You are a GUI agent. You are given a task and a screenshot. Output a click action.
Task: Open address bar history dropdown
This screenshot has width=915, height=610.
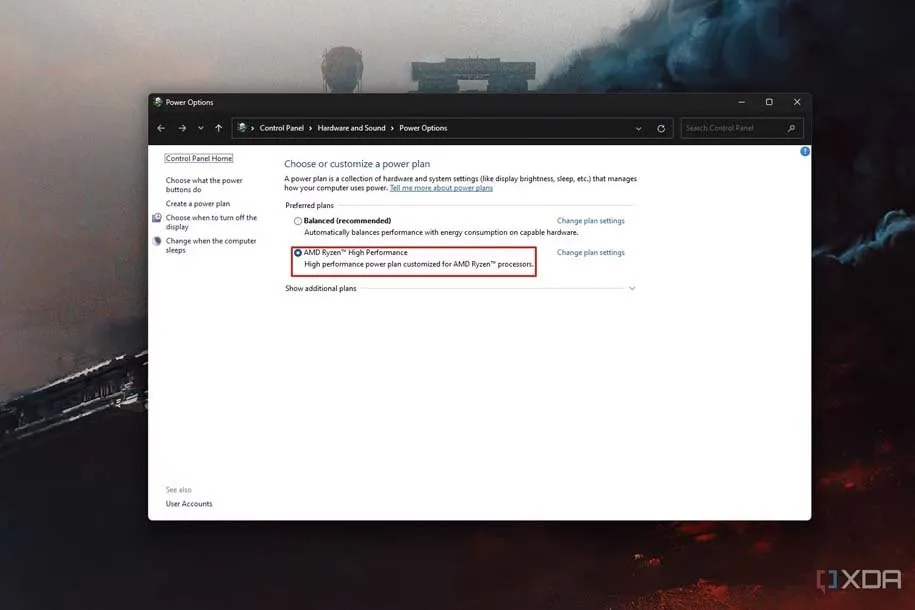tap(639, 128)
